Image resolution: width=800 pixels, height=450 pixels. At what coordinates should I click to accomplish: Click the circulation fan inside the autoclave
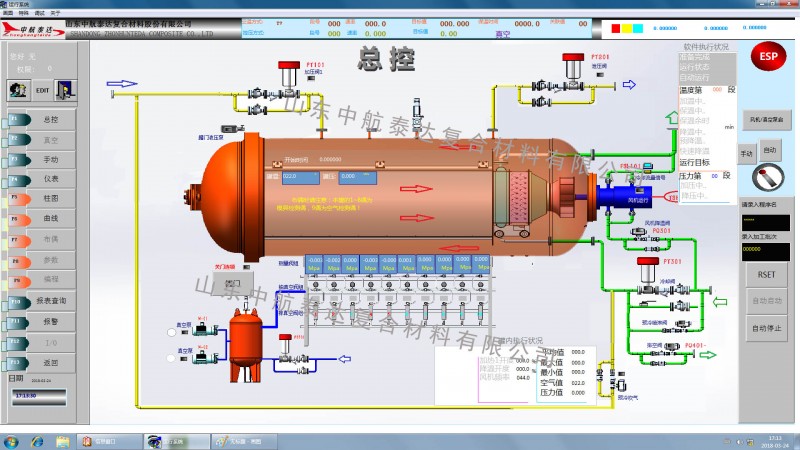[x=566, y=197]
